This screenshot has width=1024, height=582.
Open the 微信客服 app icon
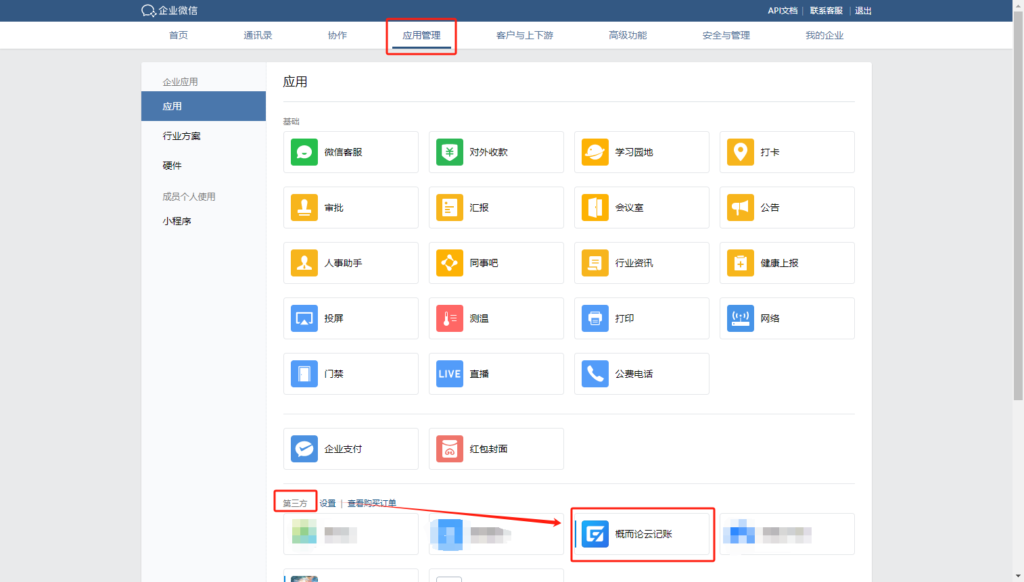(304, 152)
